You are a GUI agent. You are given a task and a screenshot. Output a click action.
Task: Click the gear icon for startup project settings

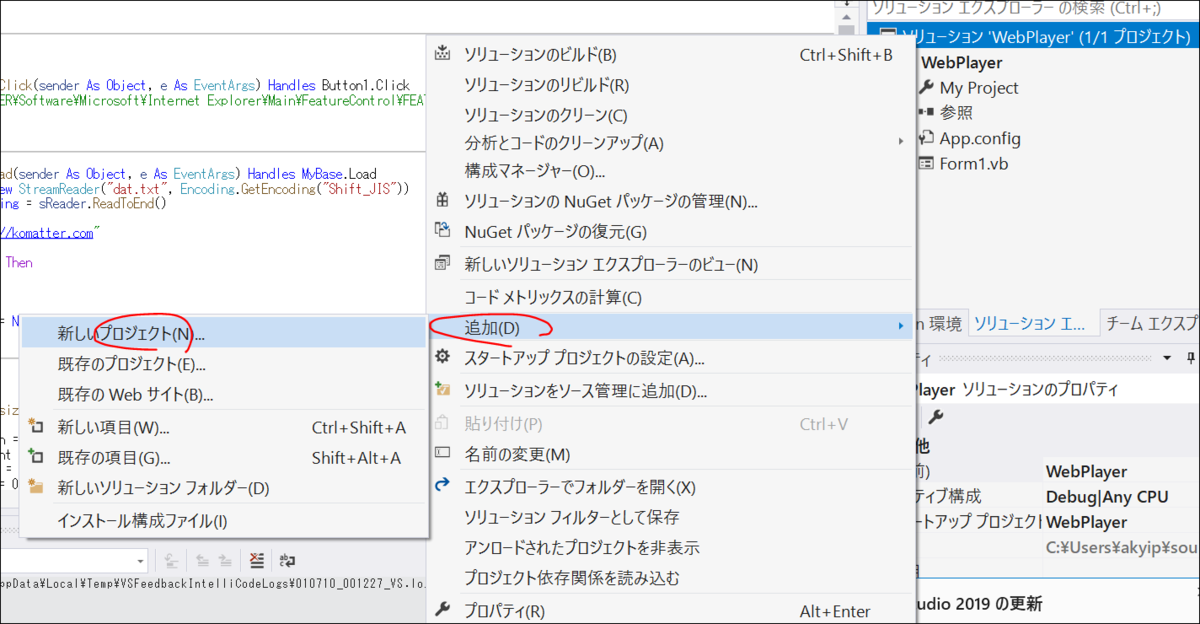coord(440,356)
